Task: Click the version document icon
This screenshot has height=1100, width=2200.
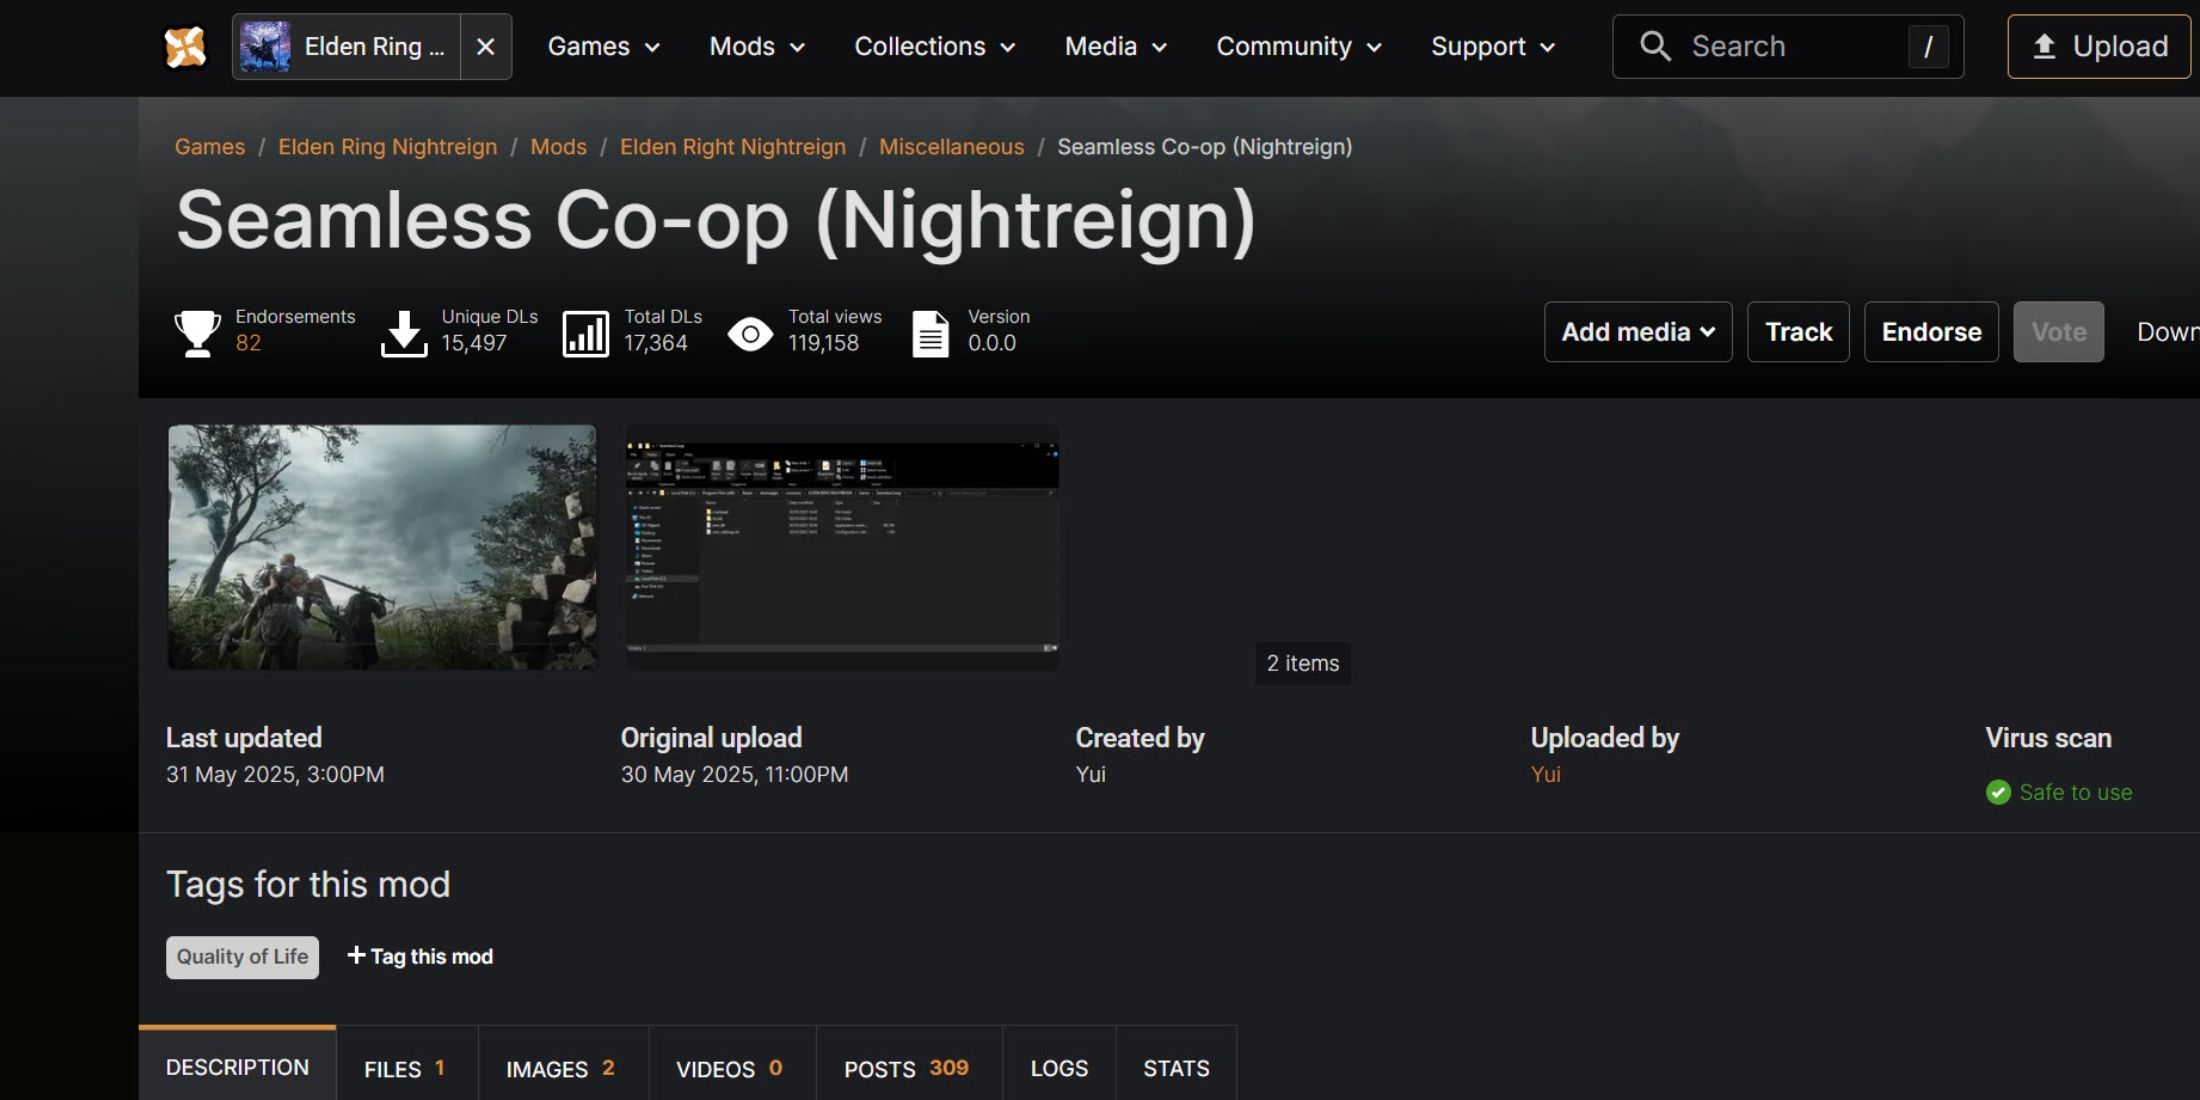Action: (x=930, y=333)
